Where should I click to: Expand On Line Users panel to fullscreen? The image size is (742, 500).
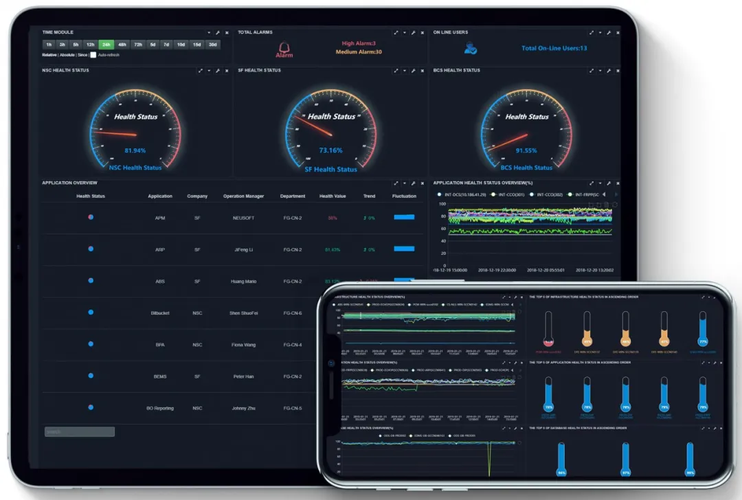tap(592, 33)
